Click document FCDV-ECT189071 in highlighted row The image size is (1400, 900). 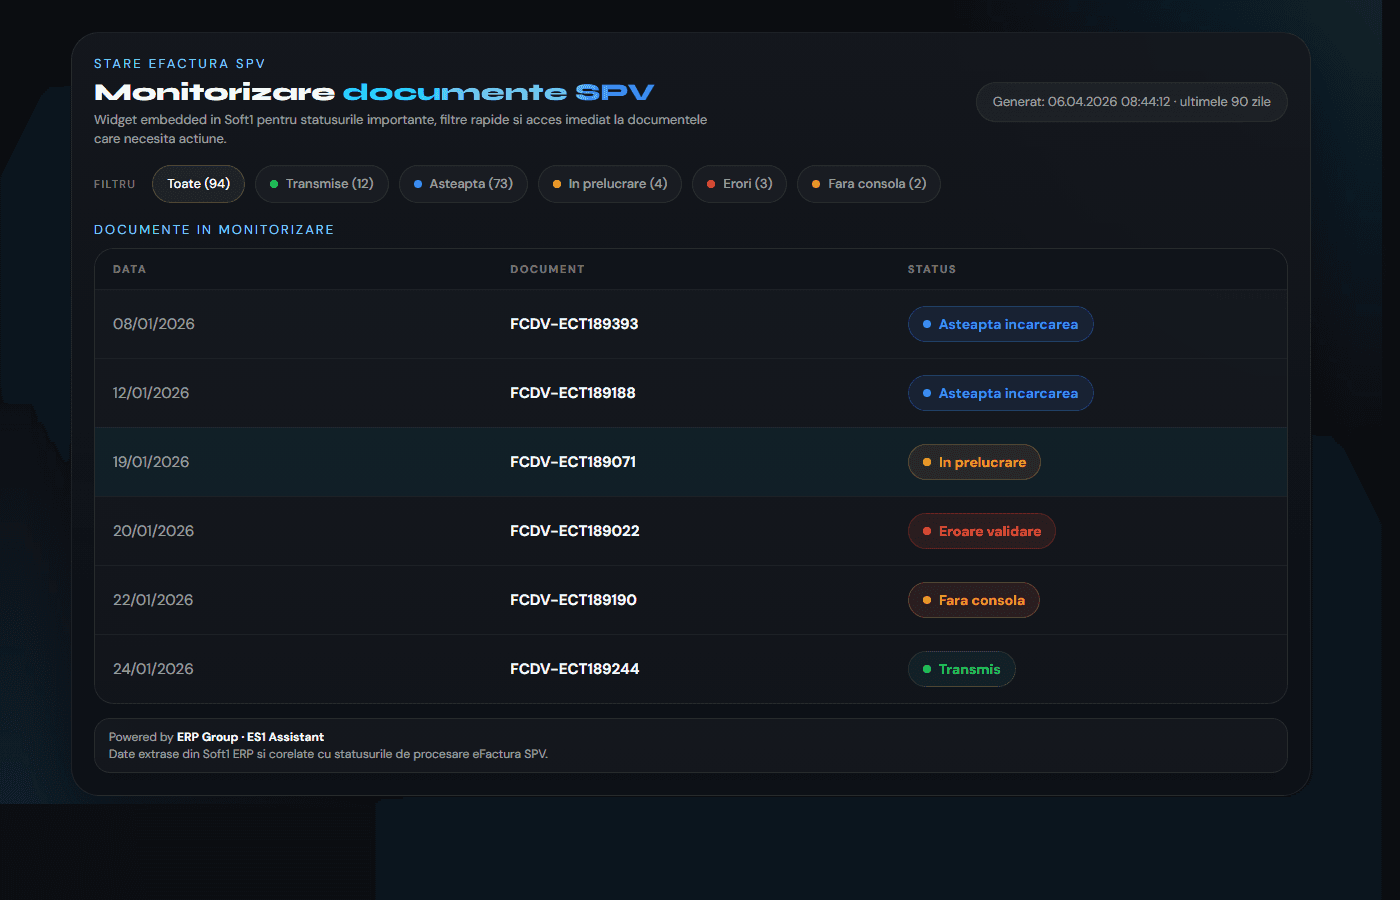click(573, 462)
